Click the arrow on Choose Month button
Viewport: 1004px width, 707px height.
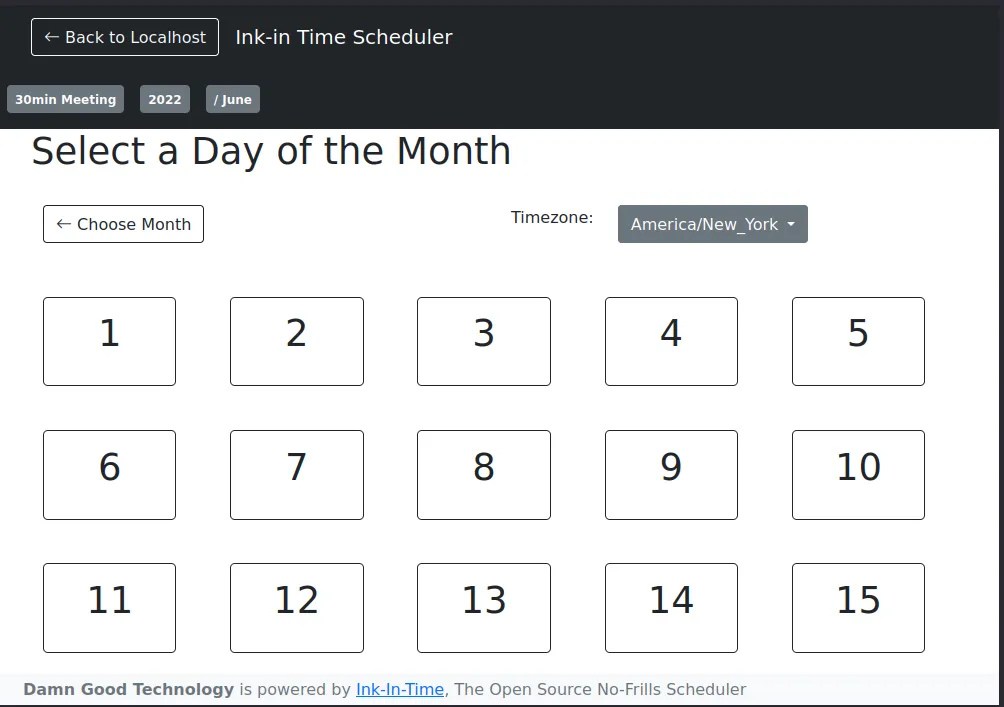pyautogui.click(x=61, y=224)
